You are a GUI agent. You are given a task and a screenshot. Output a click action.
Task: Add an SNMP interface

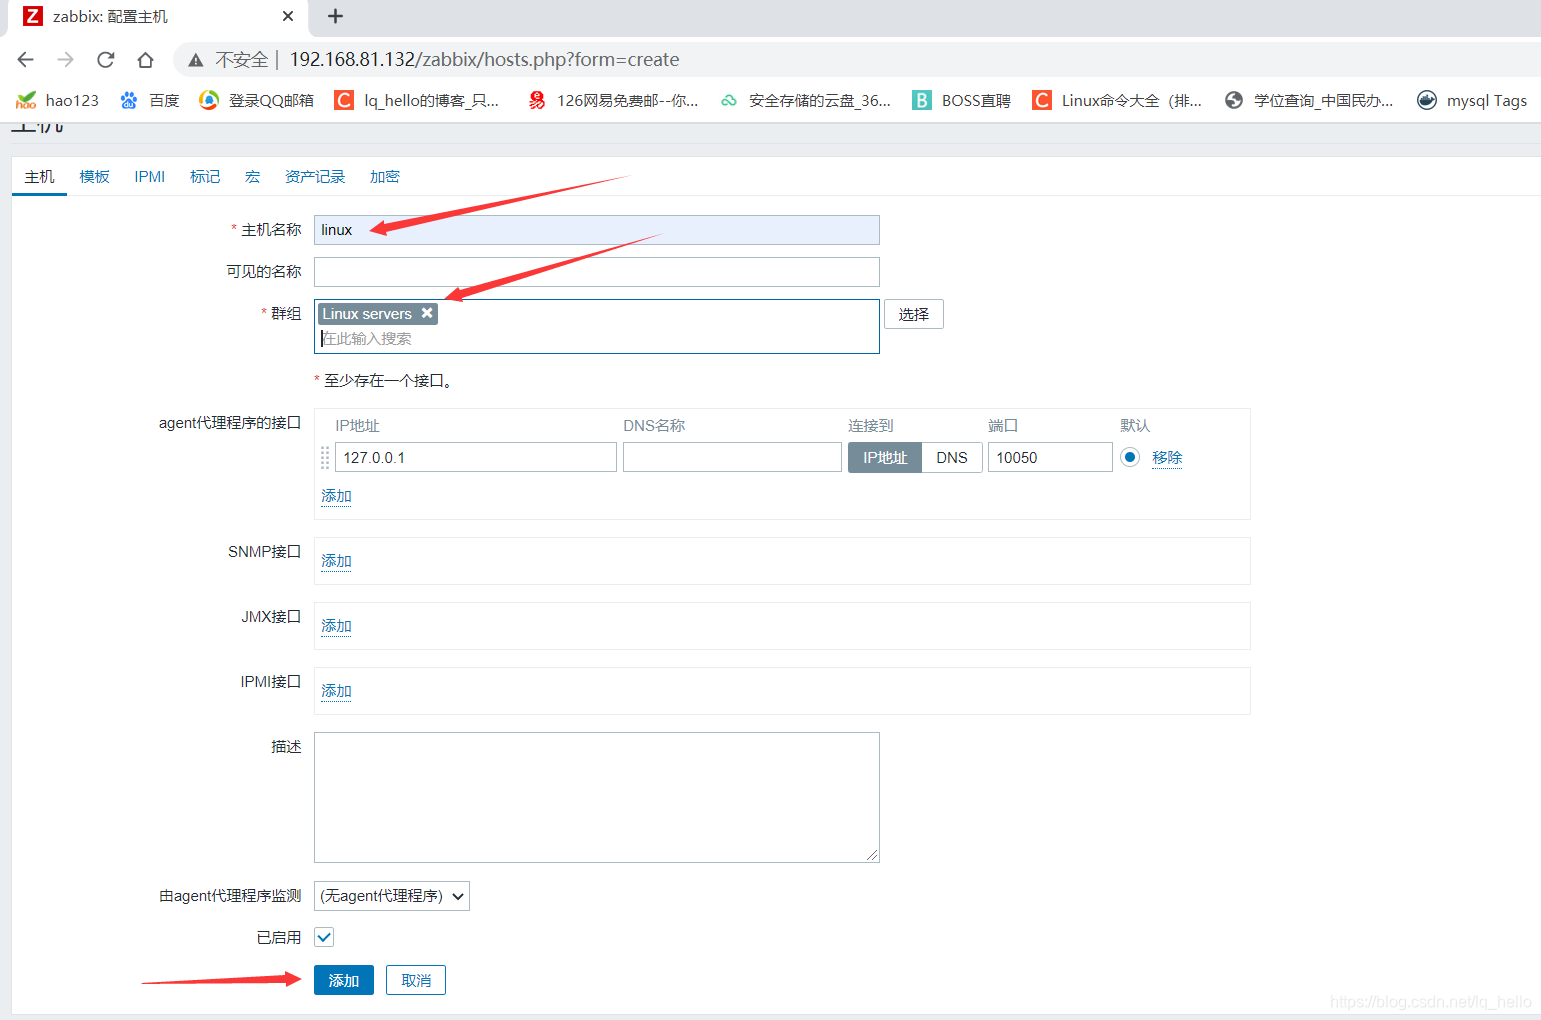(x=336, y=561)
